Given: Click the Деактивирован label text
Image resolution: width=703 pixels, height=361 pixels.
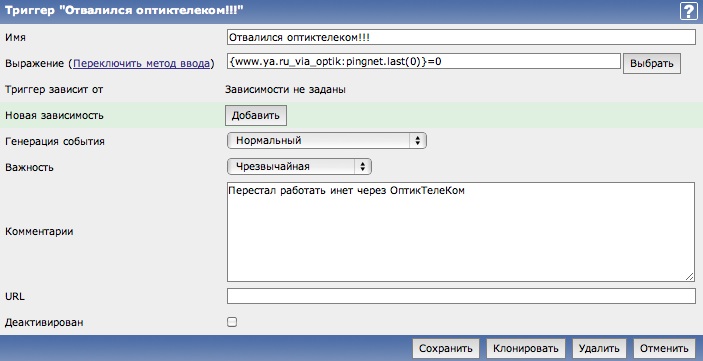Looking at the screenshot, I should point(44,322).
